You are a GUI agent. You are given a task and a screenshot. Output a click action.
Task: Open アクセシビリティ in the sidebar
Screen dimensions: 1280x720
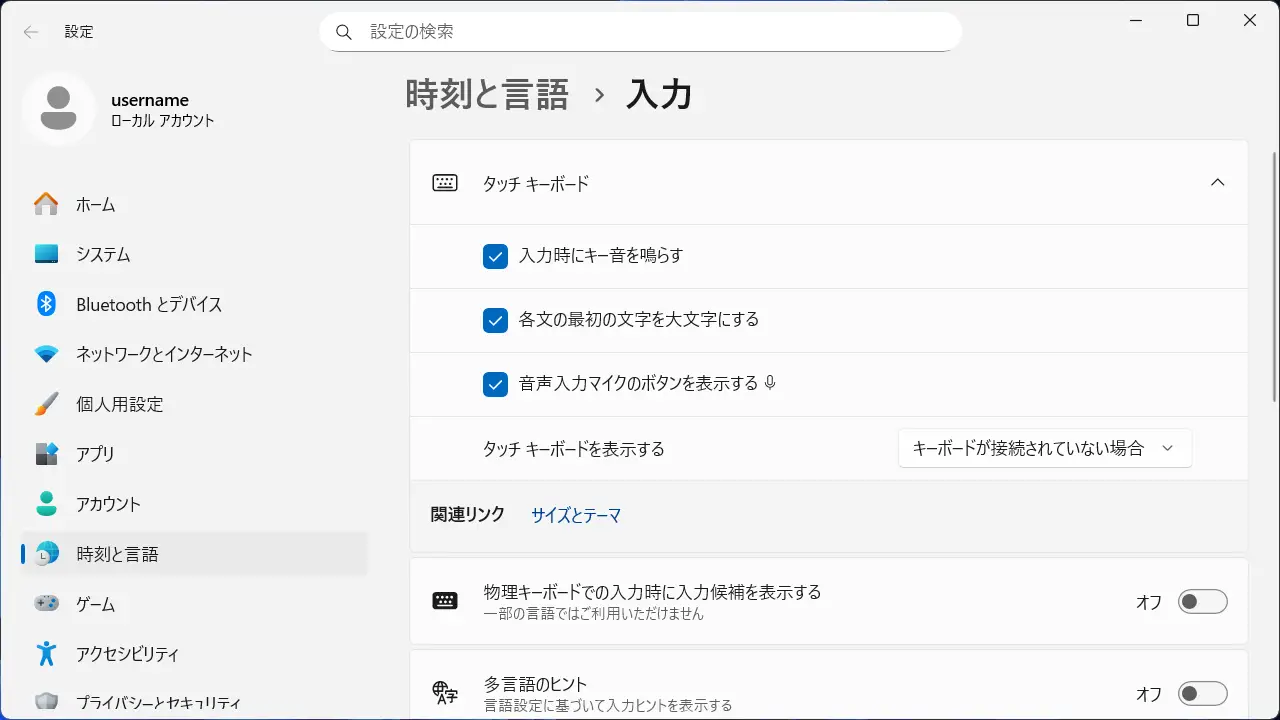click(x=127, y=654)
